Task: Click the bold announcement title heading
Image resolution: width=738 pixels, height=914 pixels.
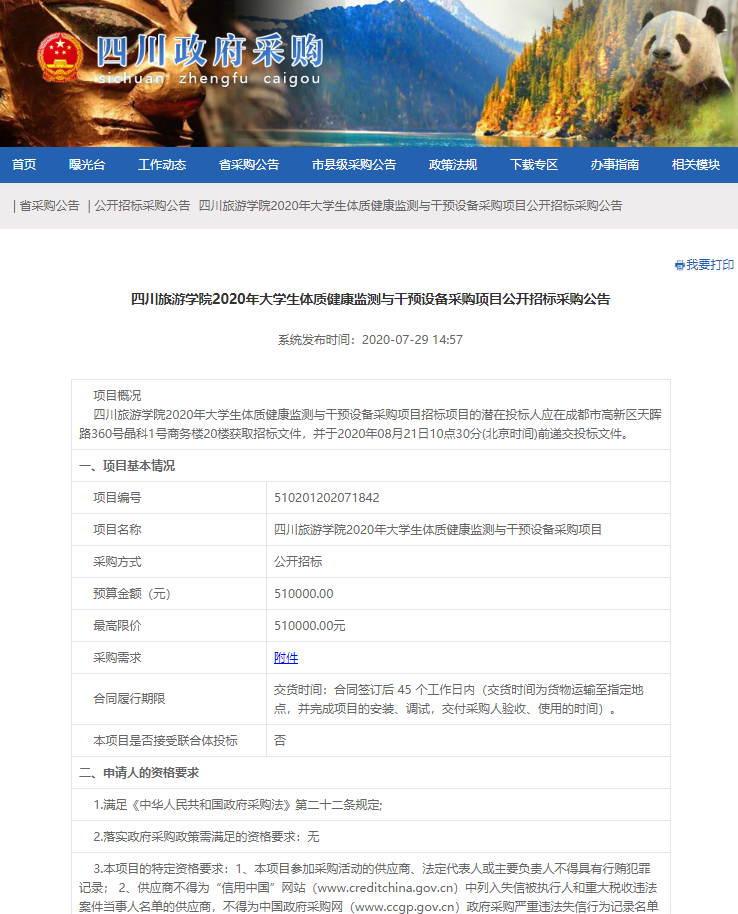Action: click(370, 300)
